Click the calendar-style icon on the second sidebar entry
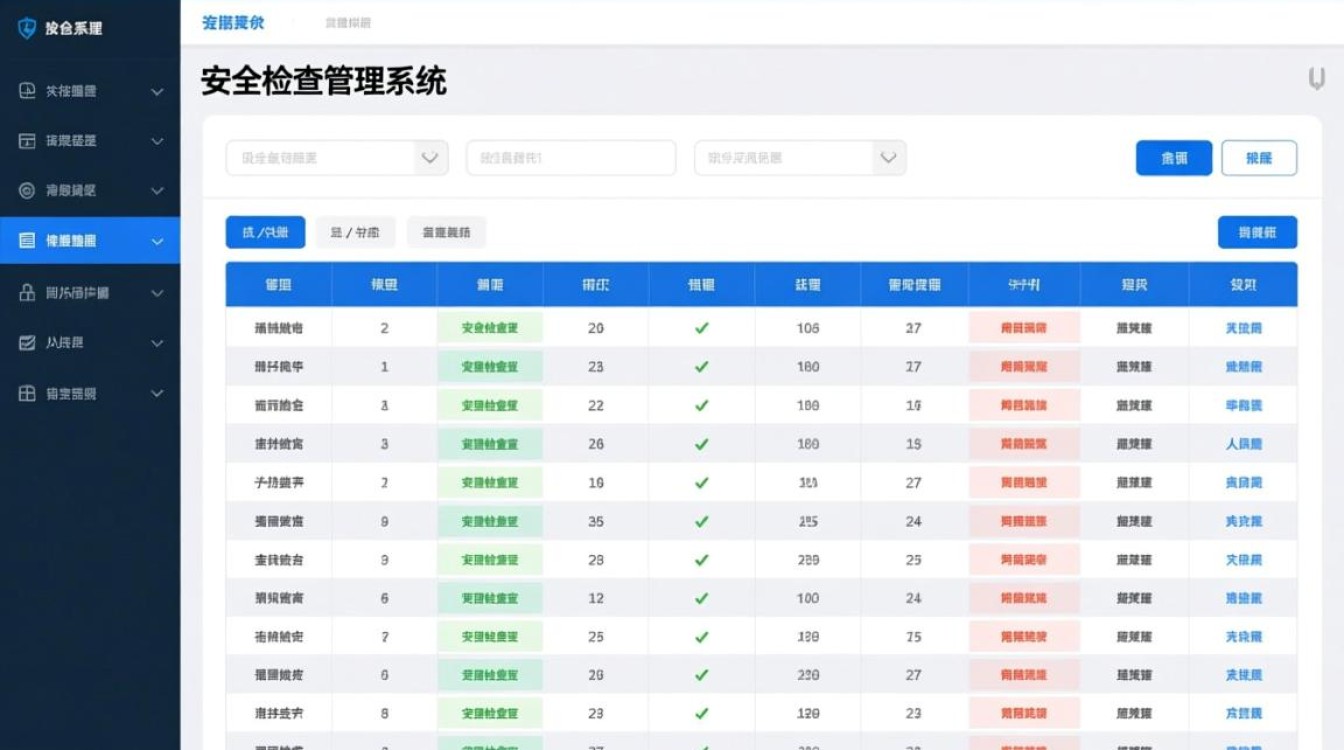 (x=26, y=141)
